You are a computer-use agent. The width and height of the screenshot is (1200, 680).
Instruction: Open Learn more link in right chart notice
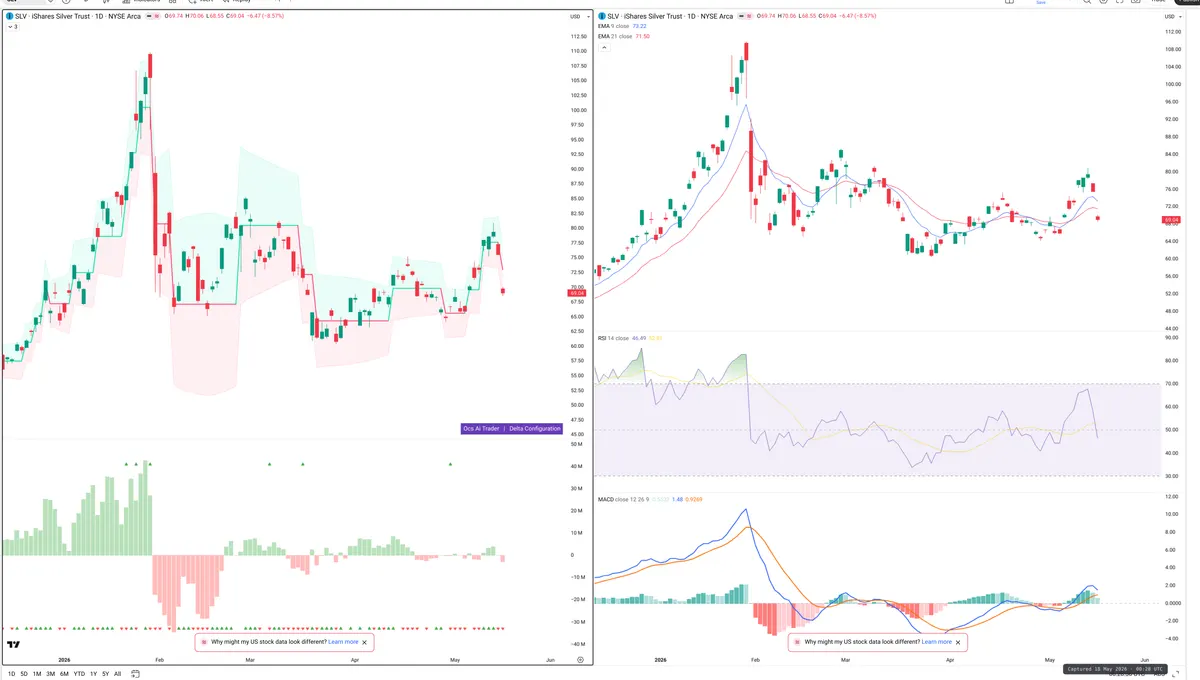click(x=936, y=642)
